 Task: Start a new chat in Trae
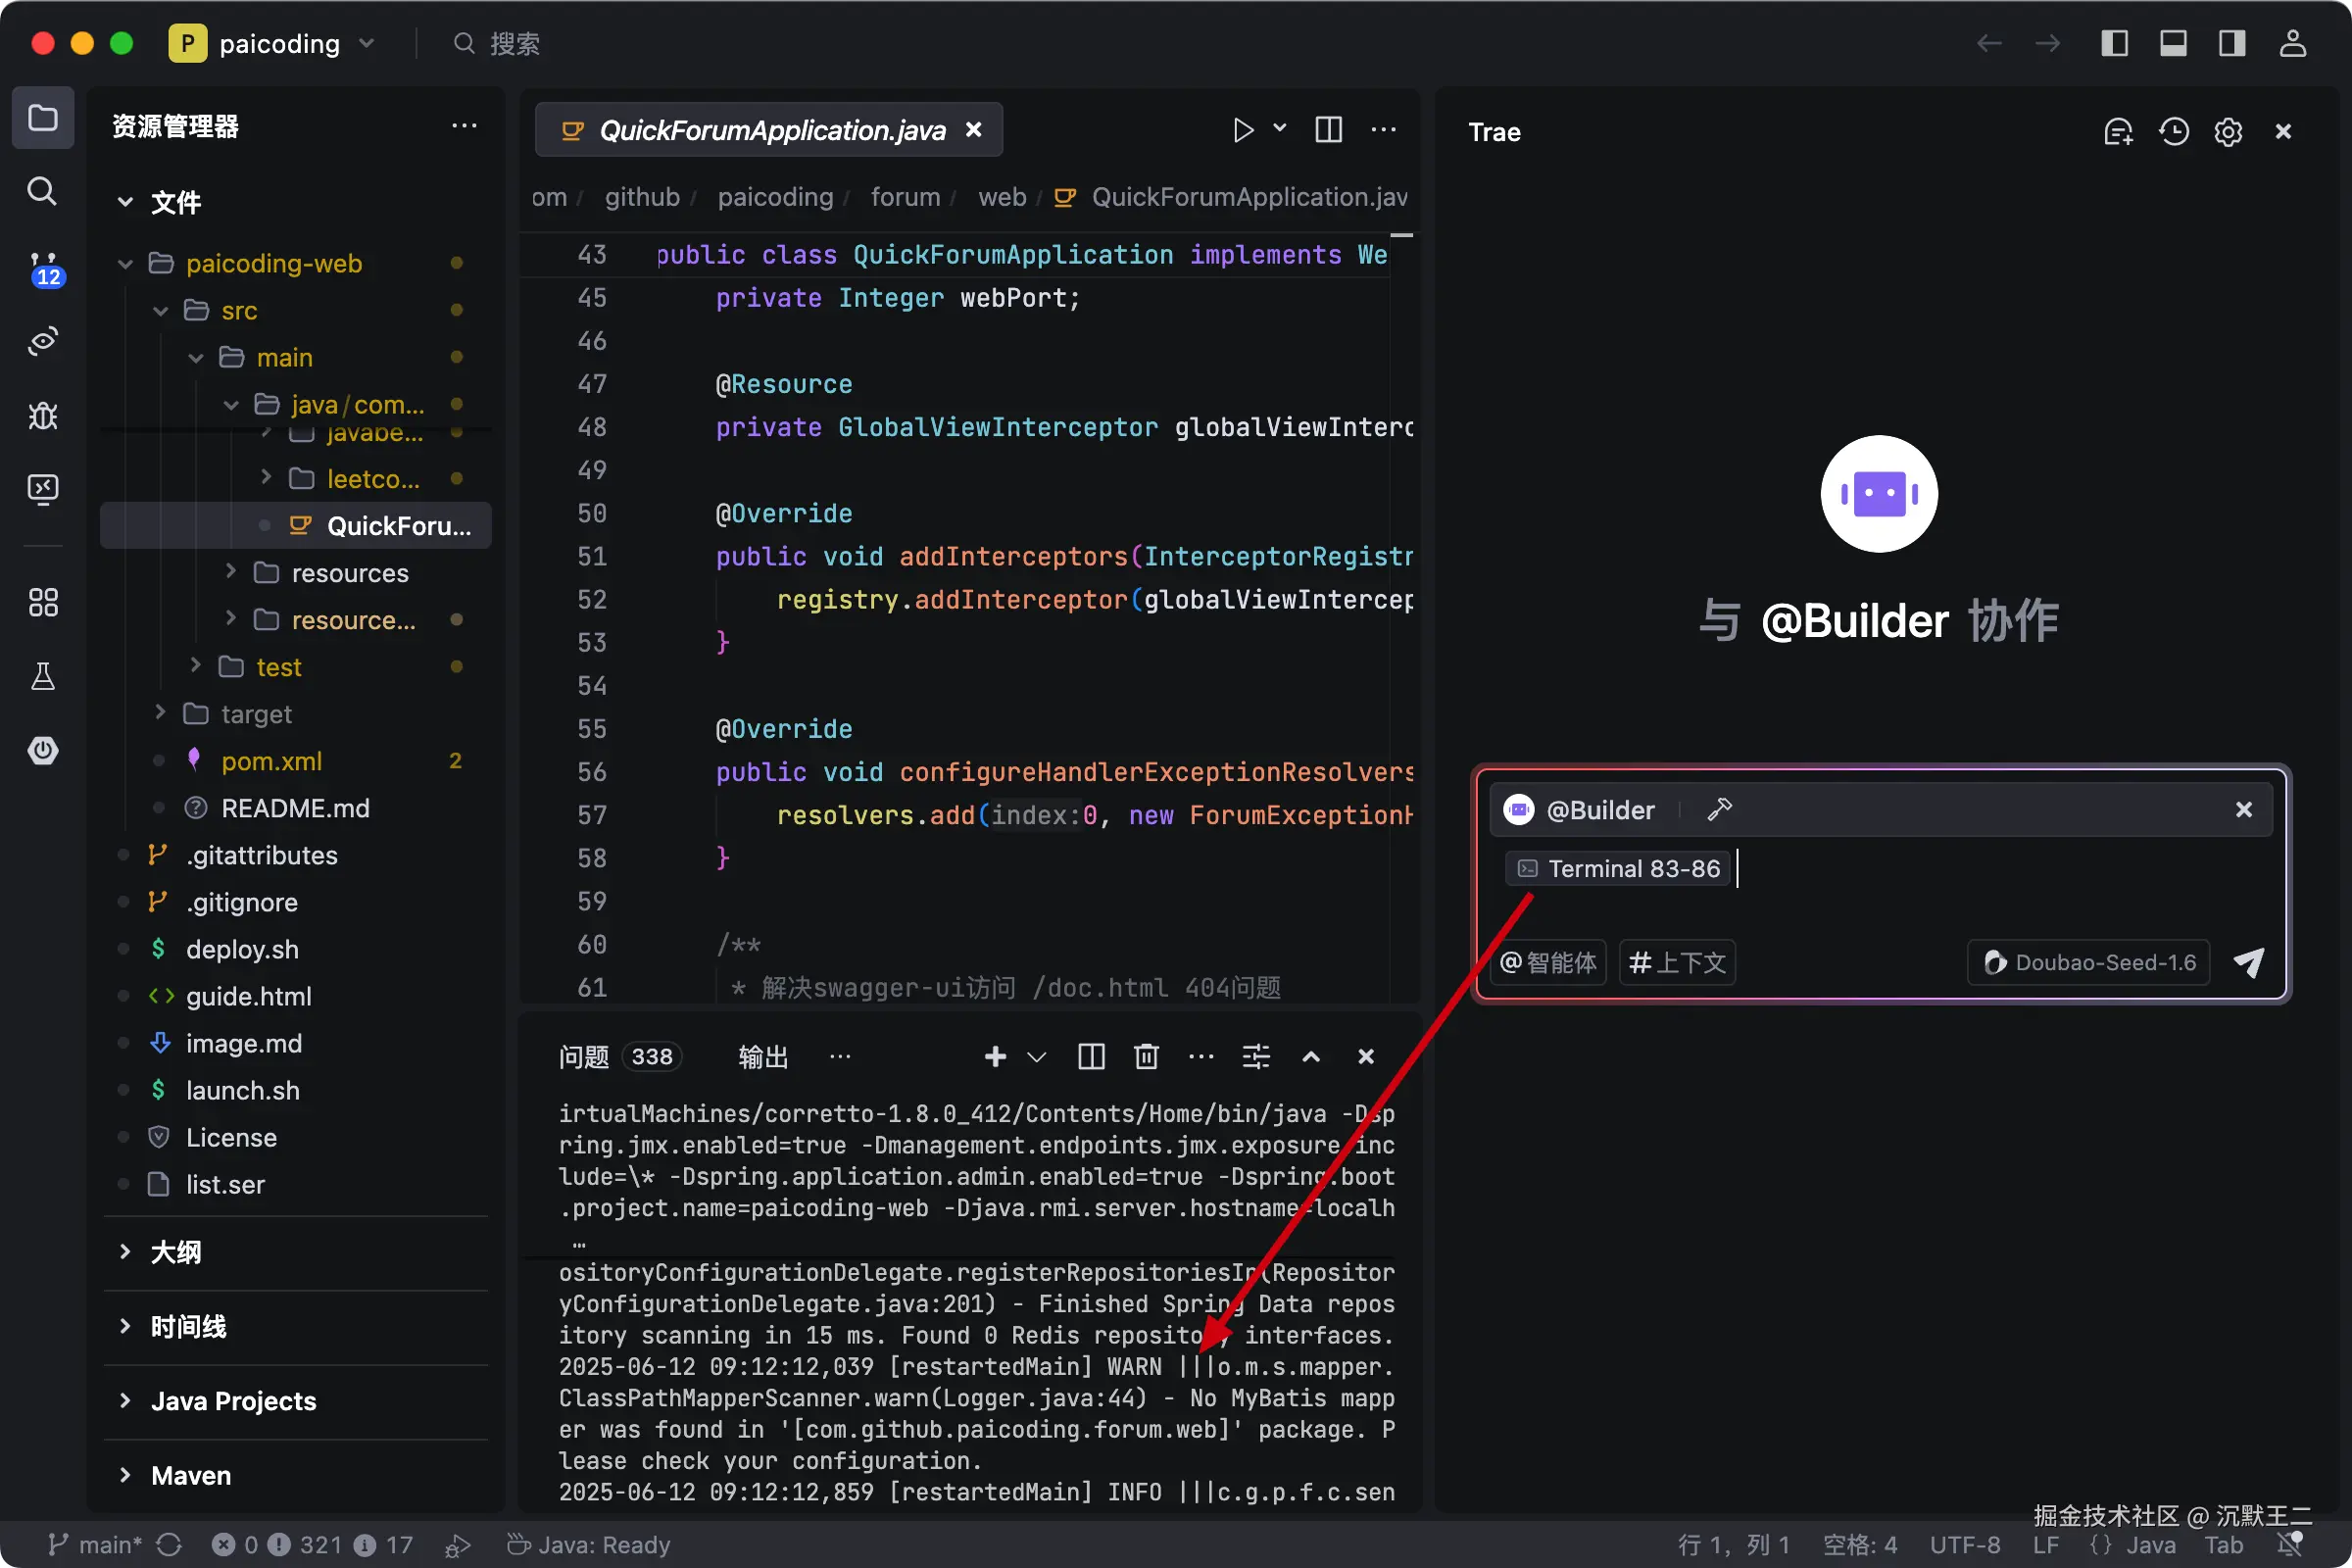[2118, 132]
